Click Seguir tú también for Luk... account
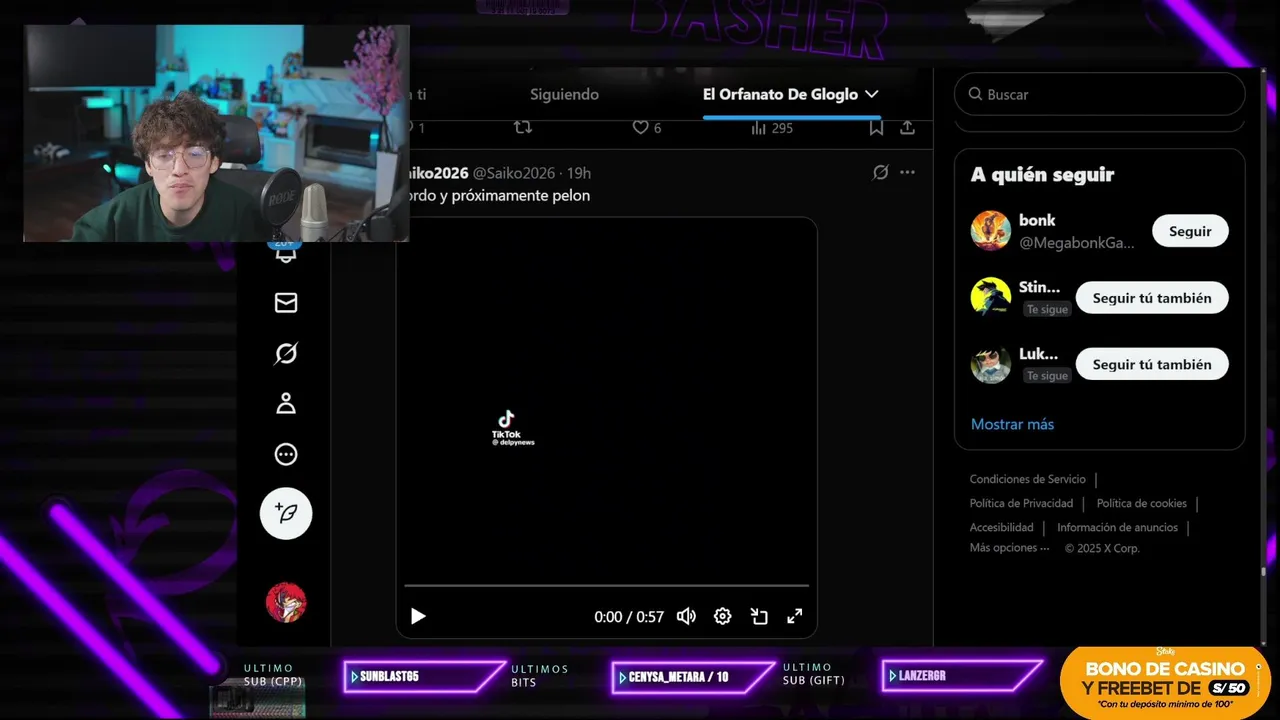1280x720 pixels. (x=1152, y=365)
